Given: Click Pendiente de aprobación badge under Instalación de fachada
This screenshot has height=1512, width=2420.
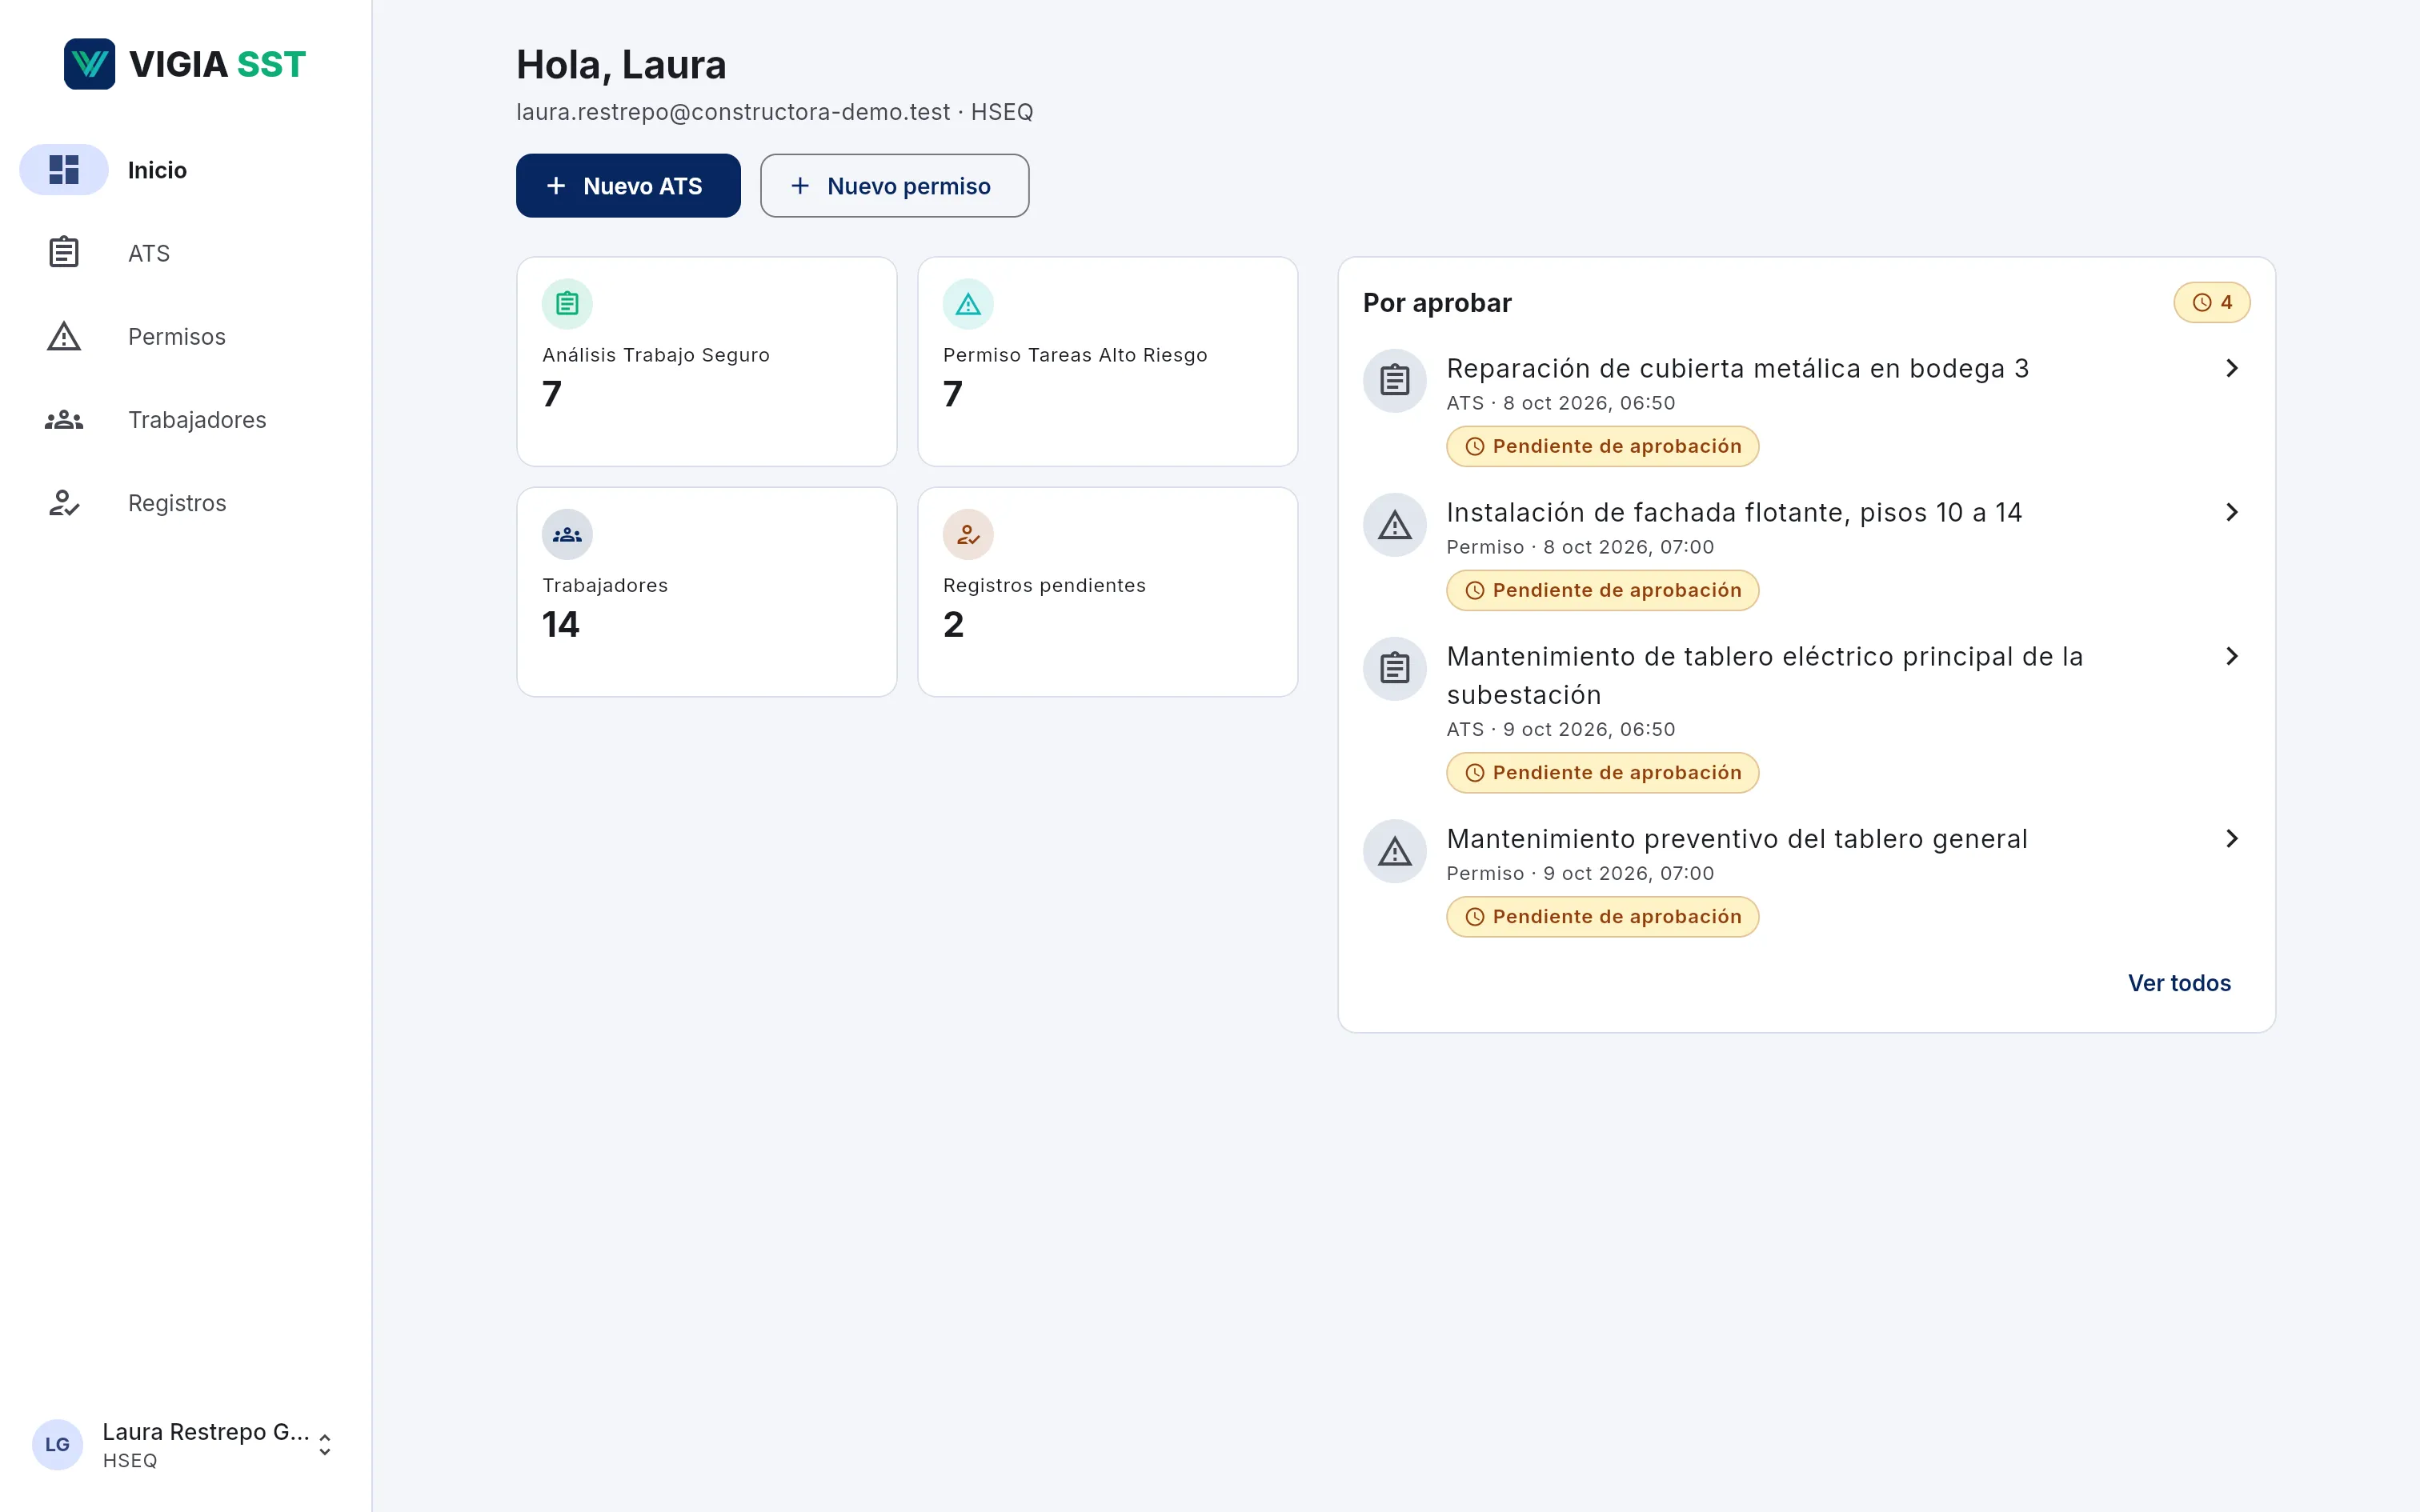Looking at the screenshot, I should click(1602, 590).
